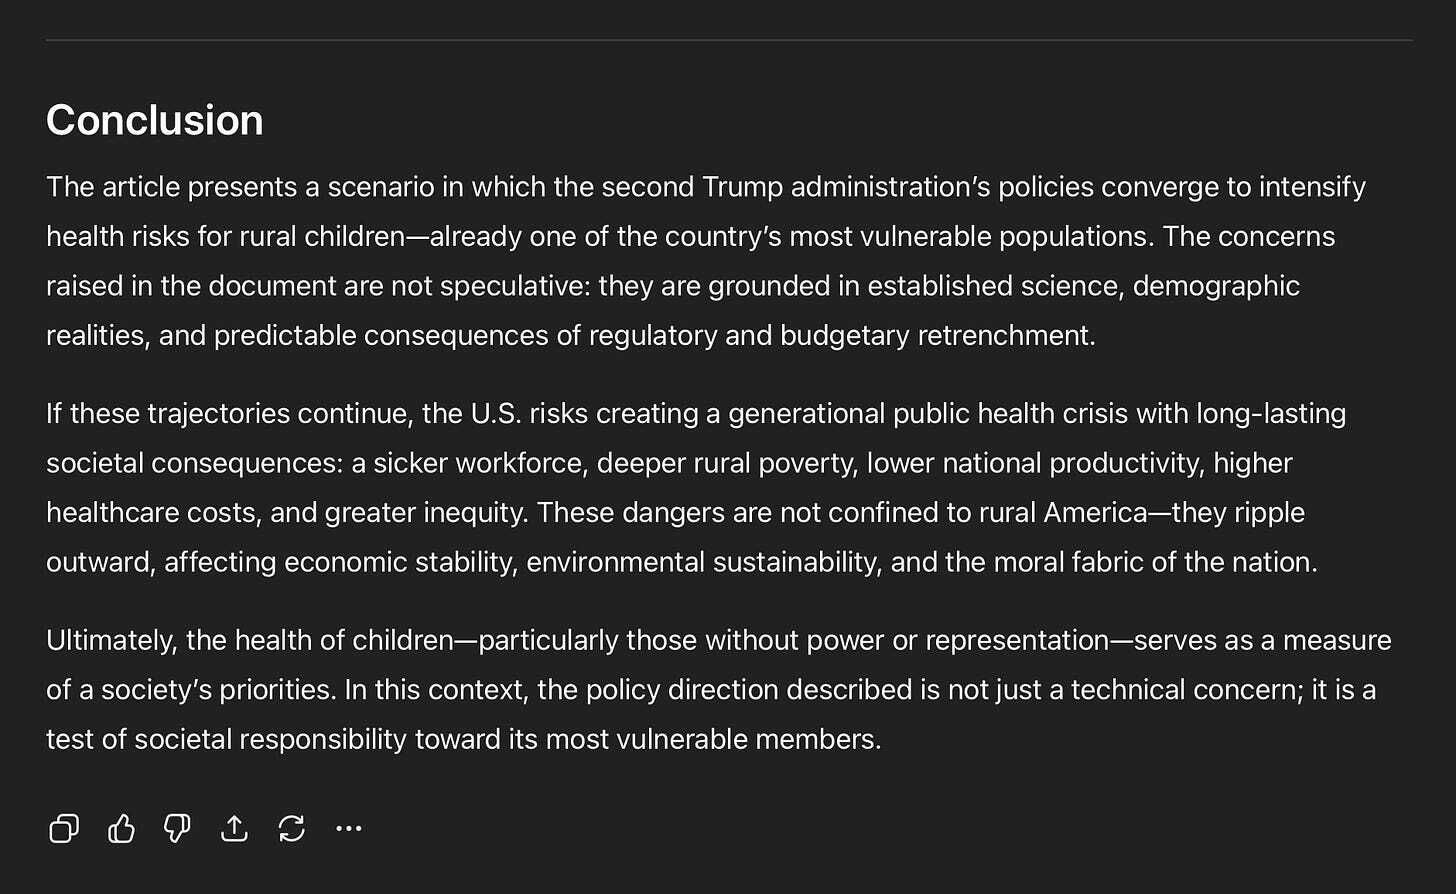Image resolution: width=1456 pixels, height=894 pixels.
Task: Click the horizontal divider above Conclusion
Action: click(x=729, y=40)
